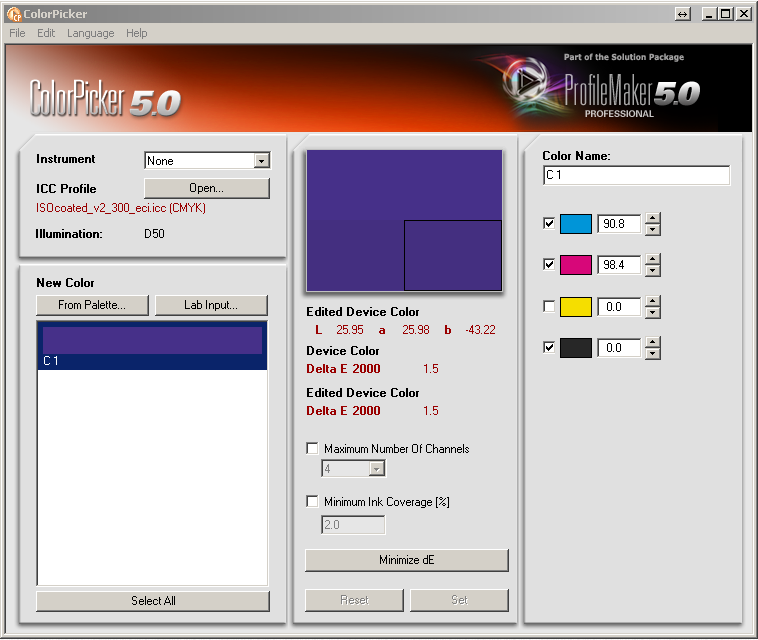Click the Color Name input field
Image resolution: width=758 pixels, height=640 pixels.
[636, 175]
